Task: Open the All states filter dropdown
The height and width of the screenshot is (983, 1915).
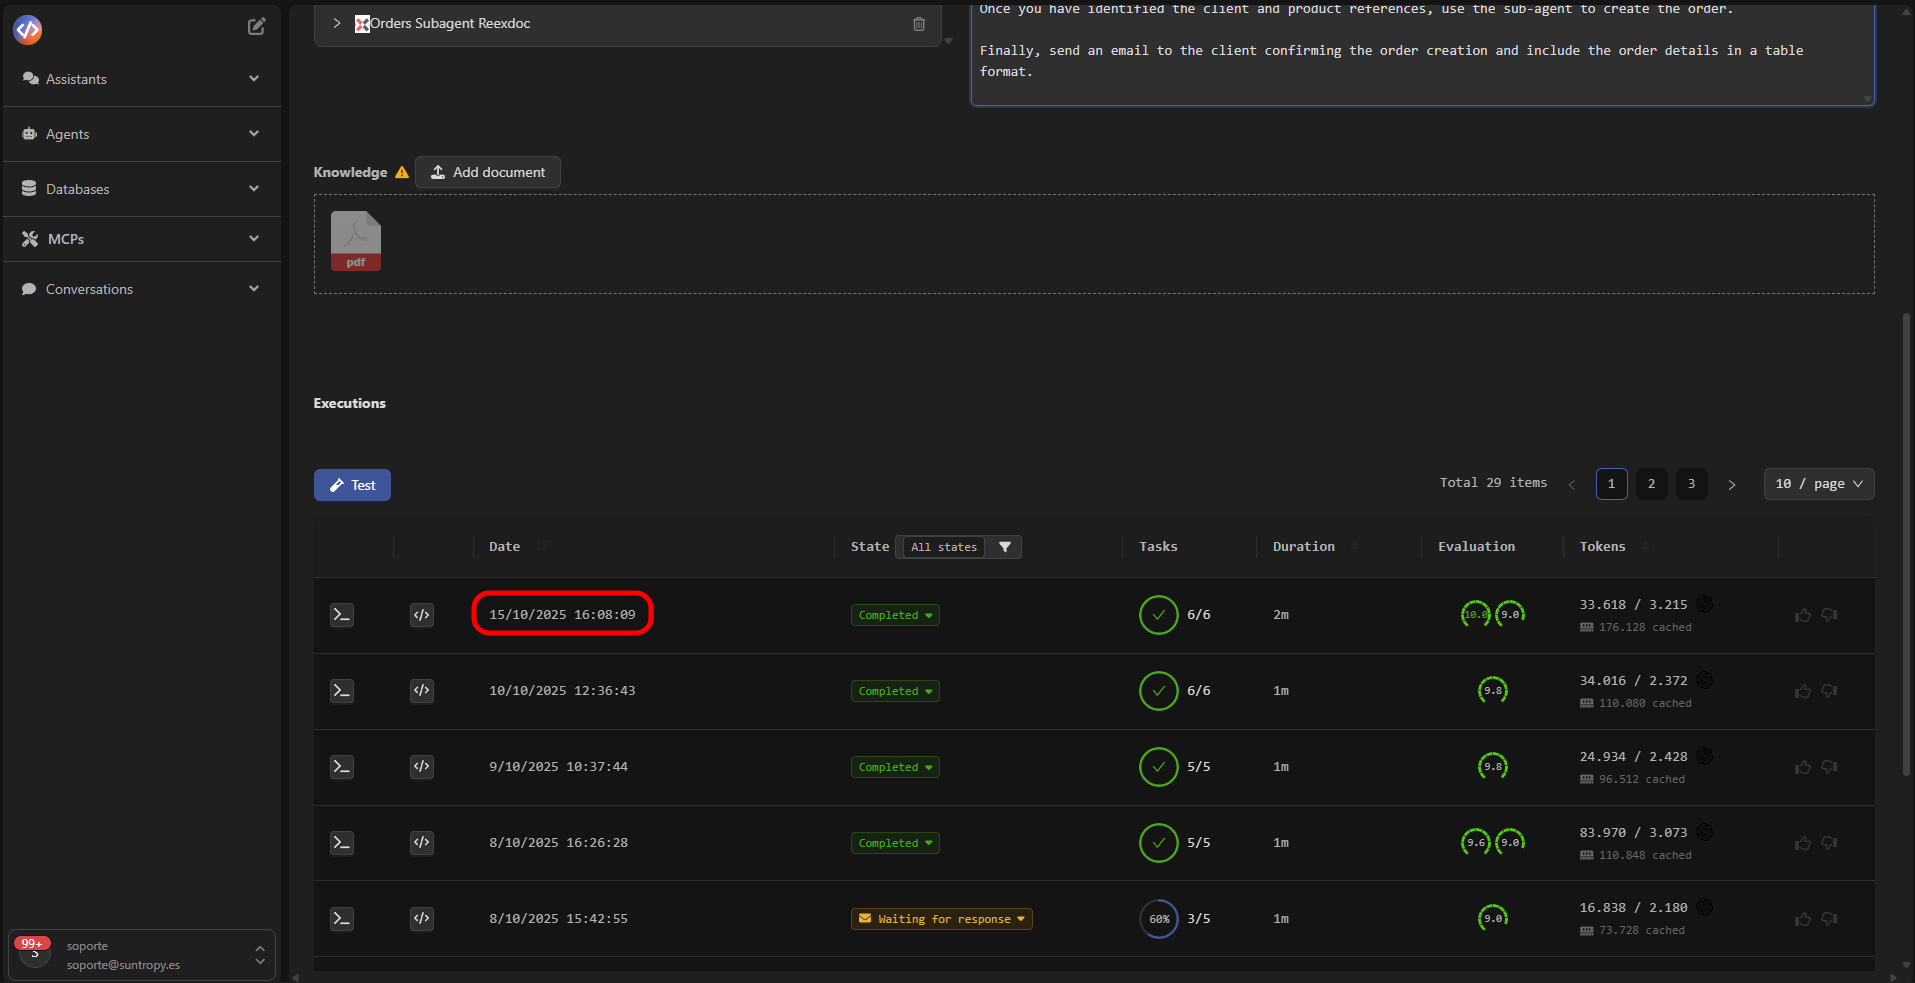Action: click(943, 547)
